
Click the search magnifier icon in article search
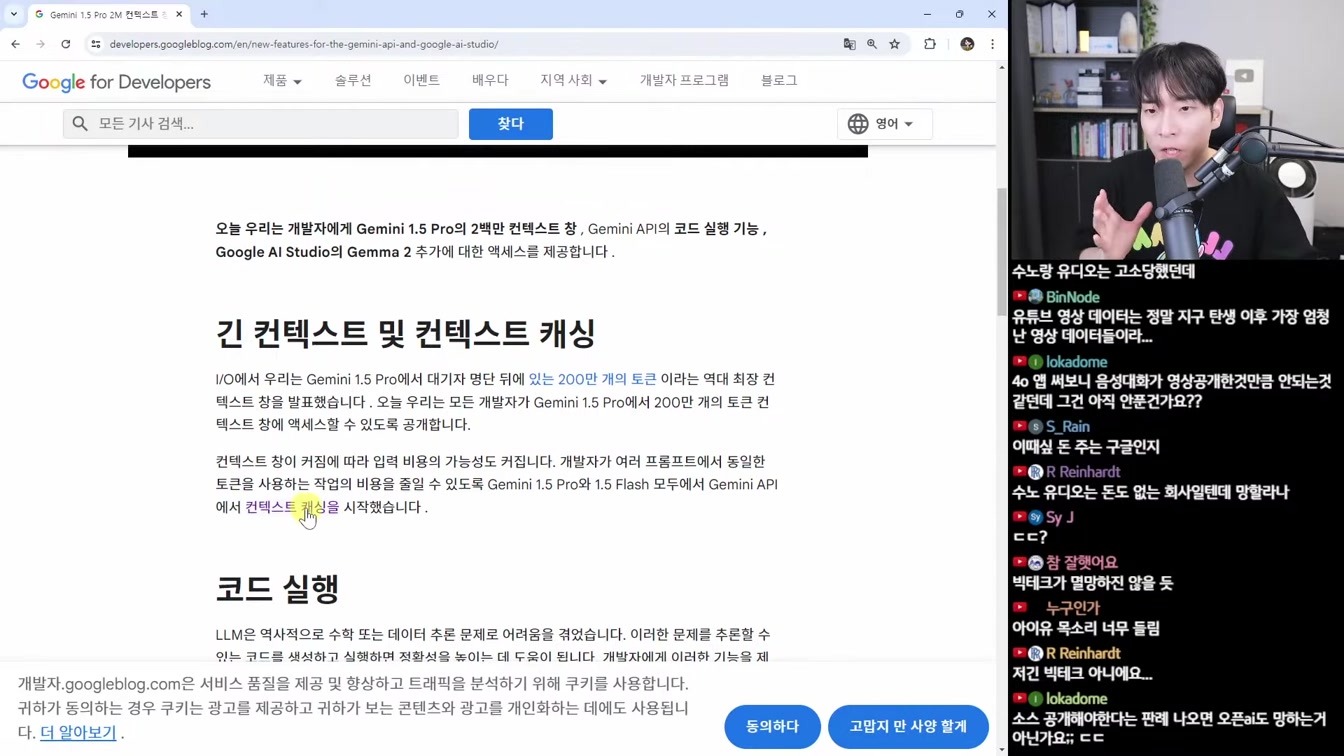(80, 124)
